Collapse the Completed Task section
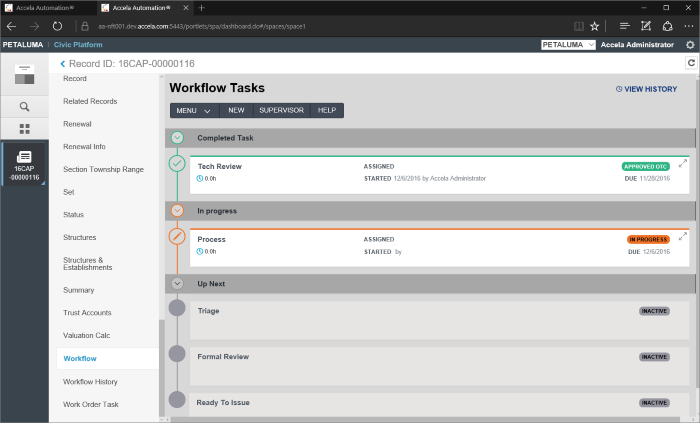Screen dimensions: 700x423 [x=177, y=137]
